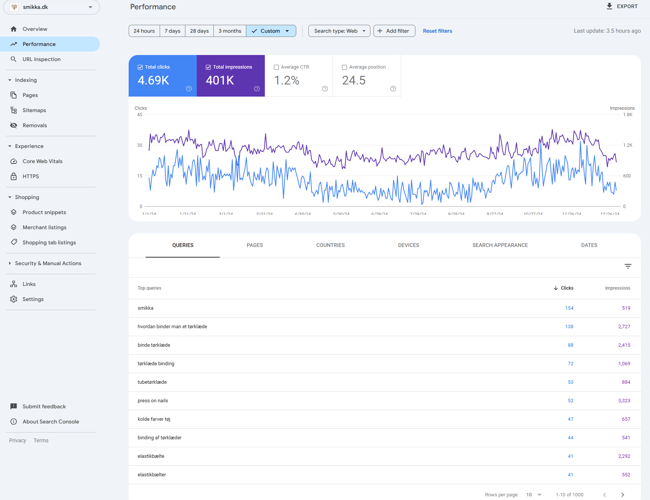Open the URL inspection search icon

point(14,59)
